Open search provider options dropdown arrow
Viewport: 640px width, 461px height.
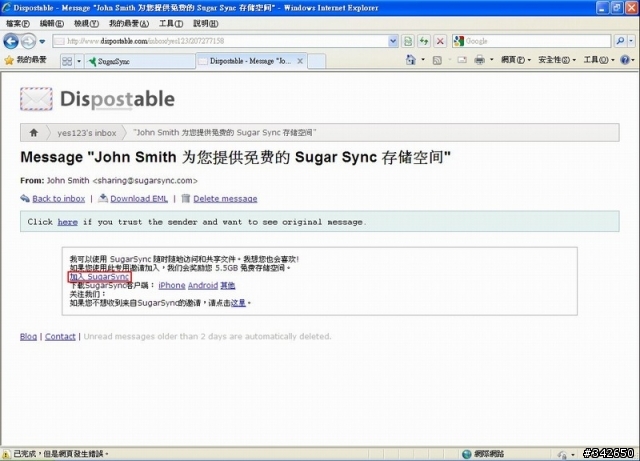pos(631,41)
